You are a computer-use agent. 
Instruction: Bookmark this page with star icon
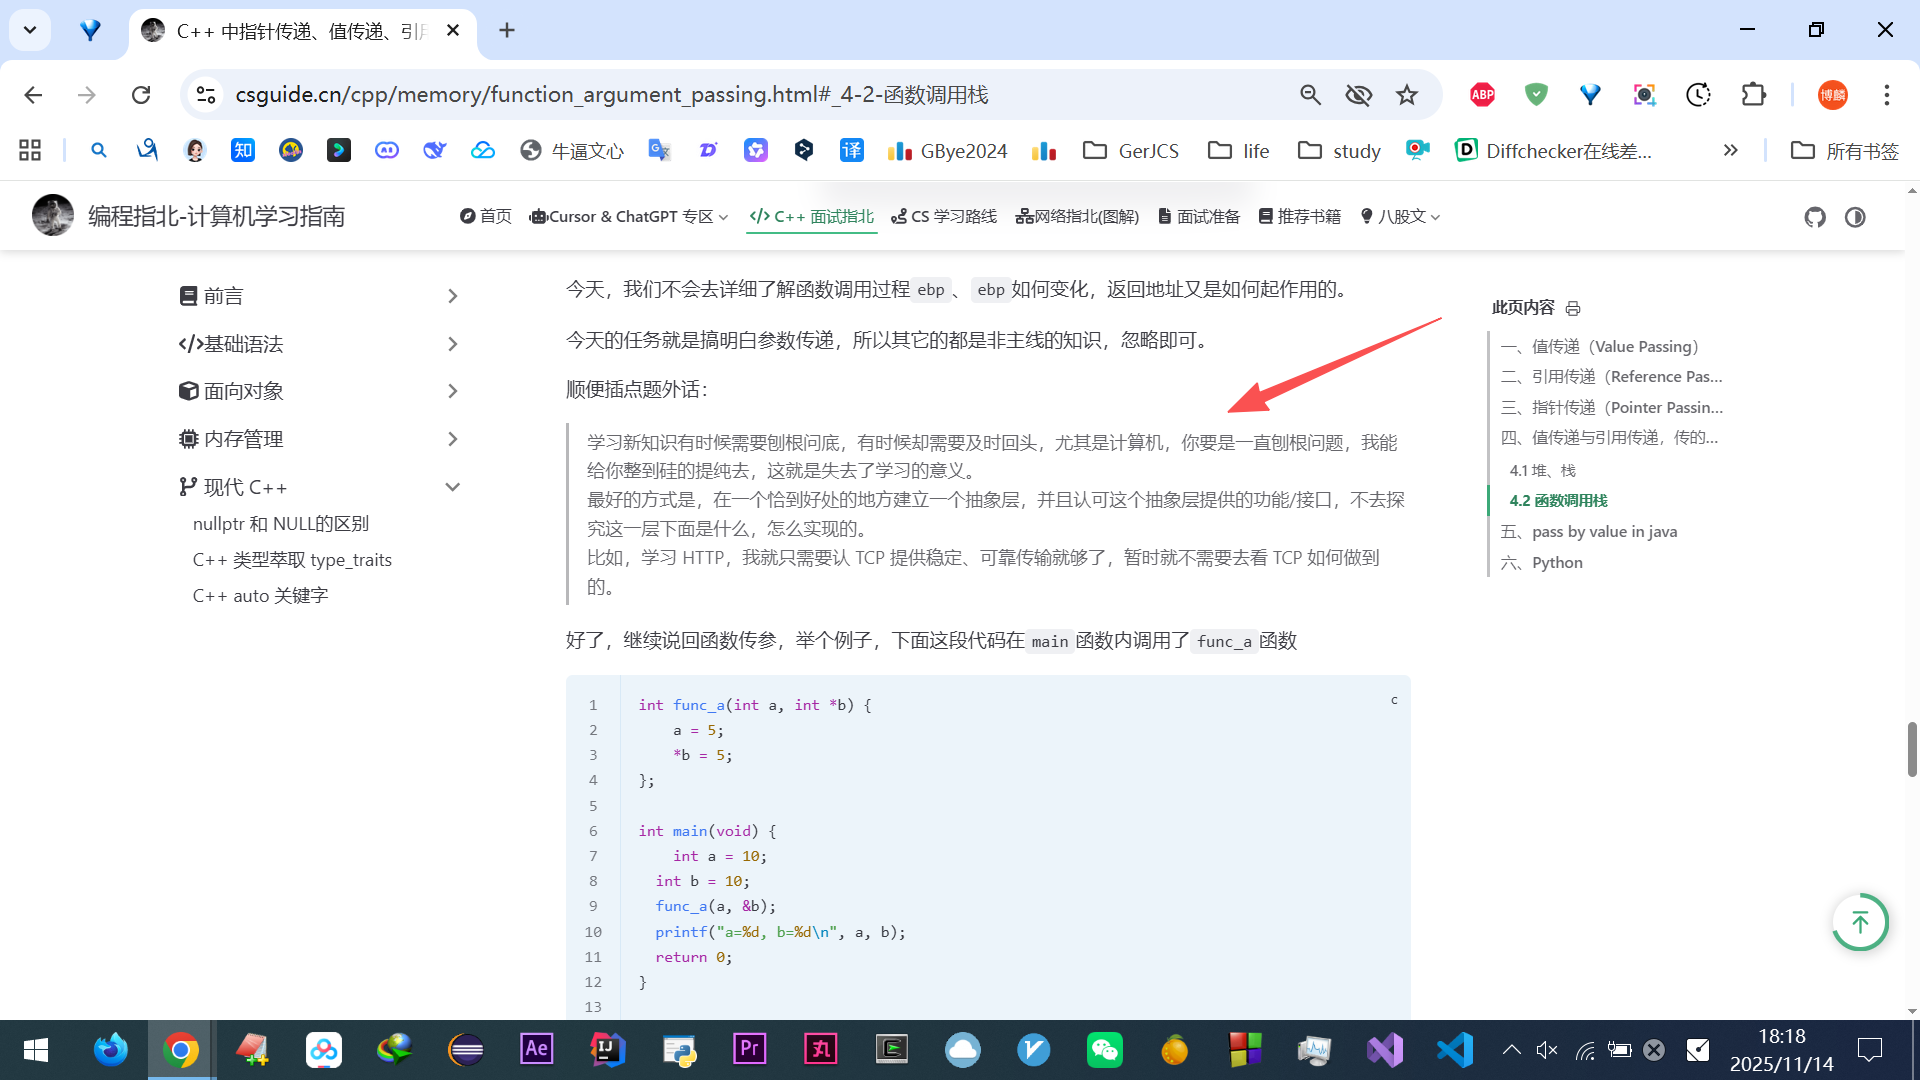[x=1407, y=95]
